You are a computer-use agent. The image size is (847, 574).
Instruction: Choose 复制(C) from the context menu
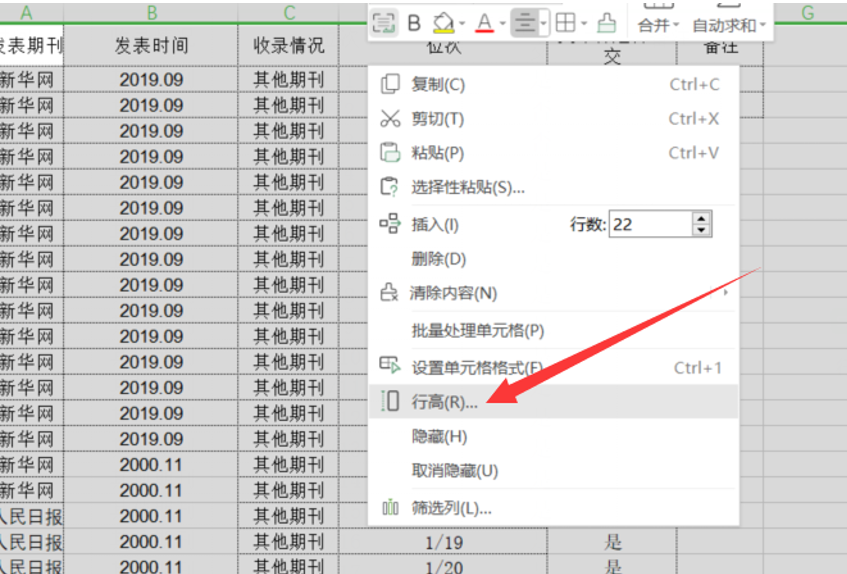pos(553,84)
